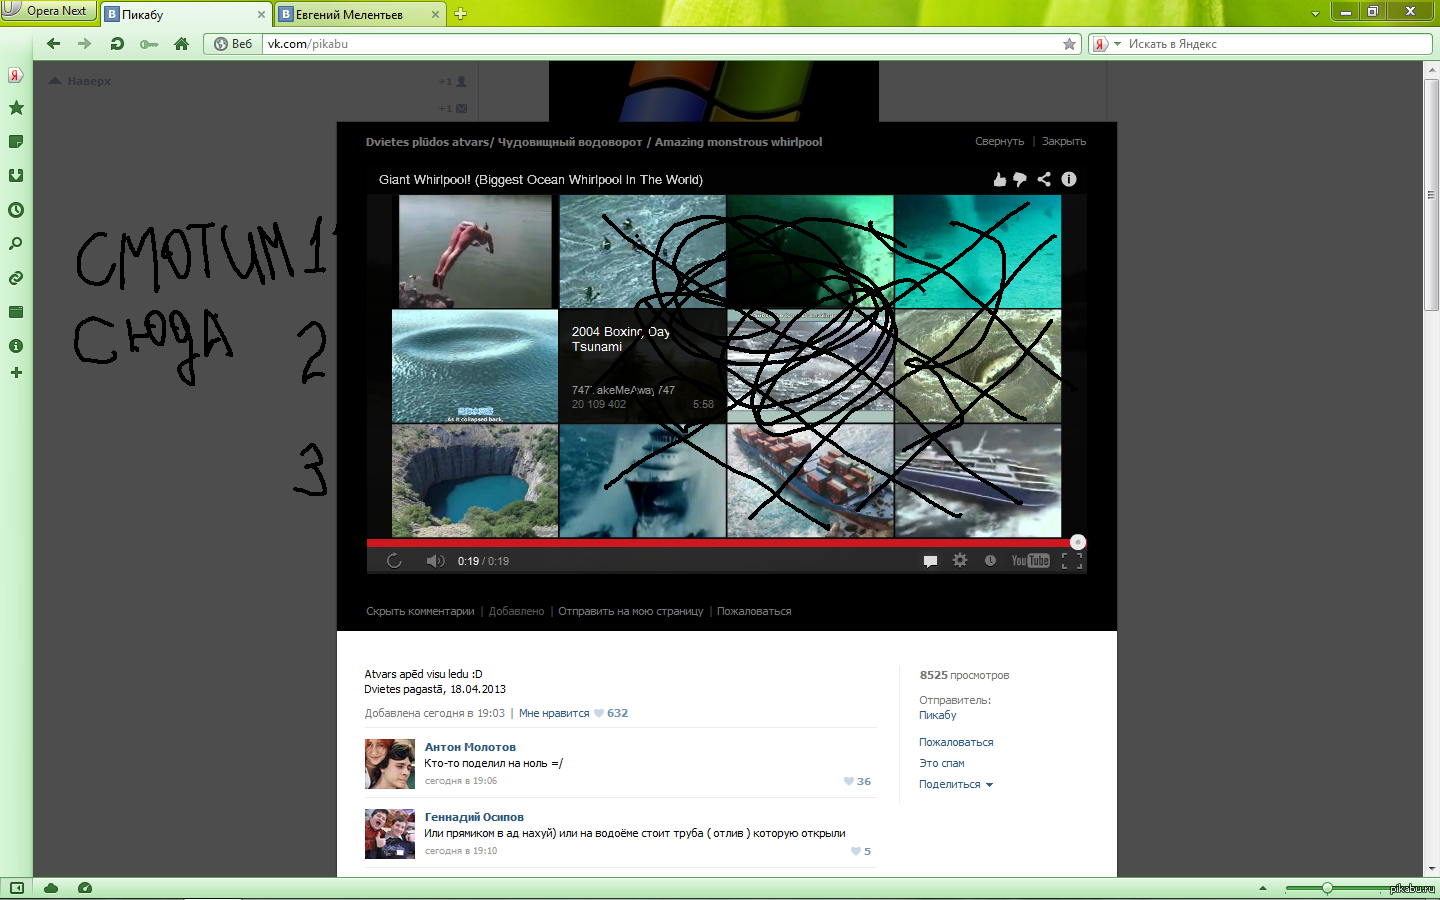
Task: Open the Yandex panel in the sidebar
Action: 16,75
